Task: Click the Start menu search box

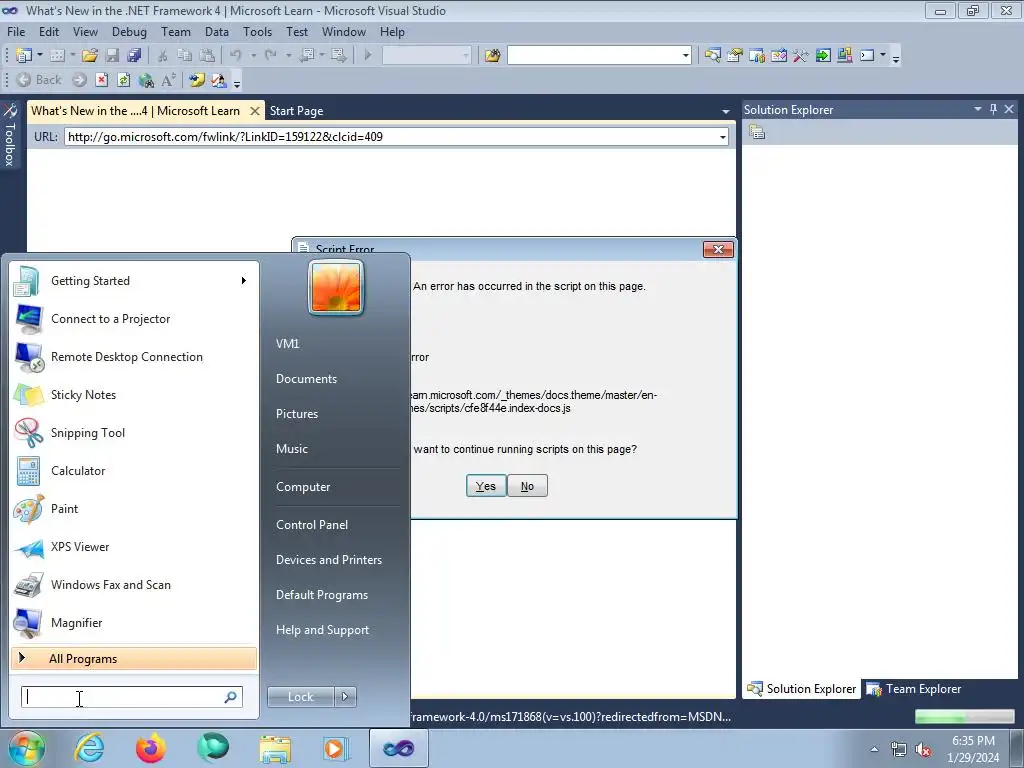Action: (x=131, y=697)
